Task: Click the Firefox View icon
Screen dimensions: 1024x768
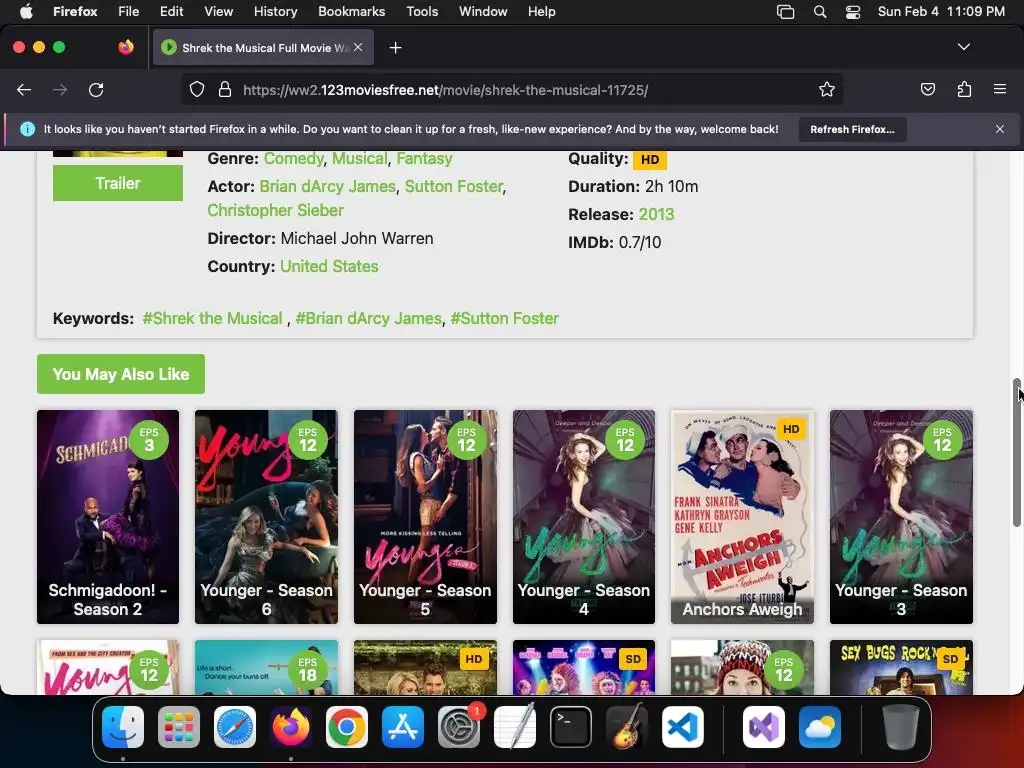Action: 126,47
